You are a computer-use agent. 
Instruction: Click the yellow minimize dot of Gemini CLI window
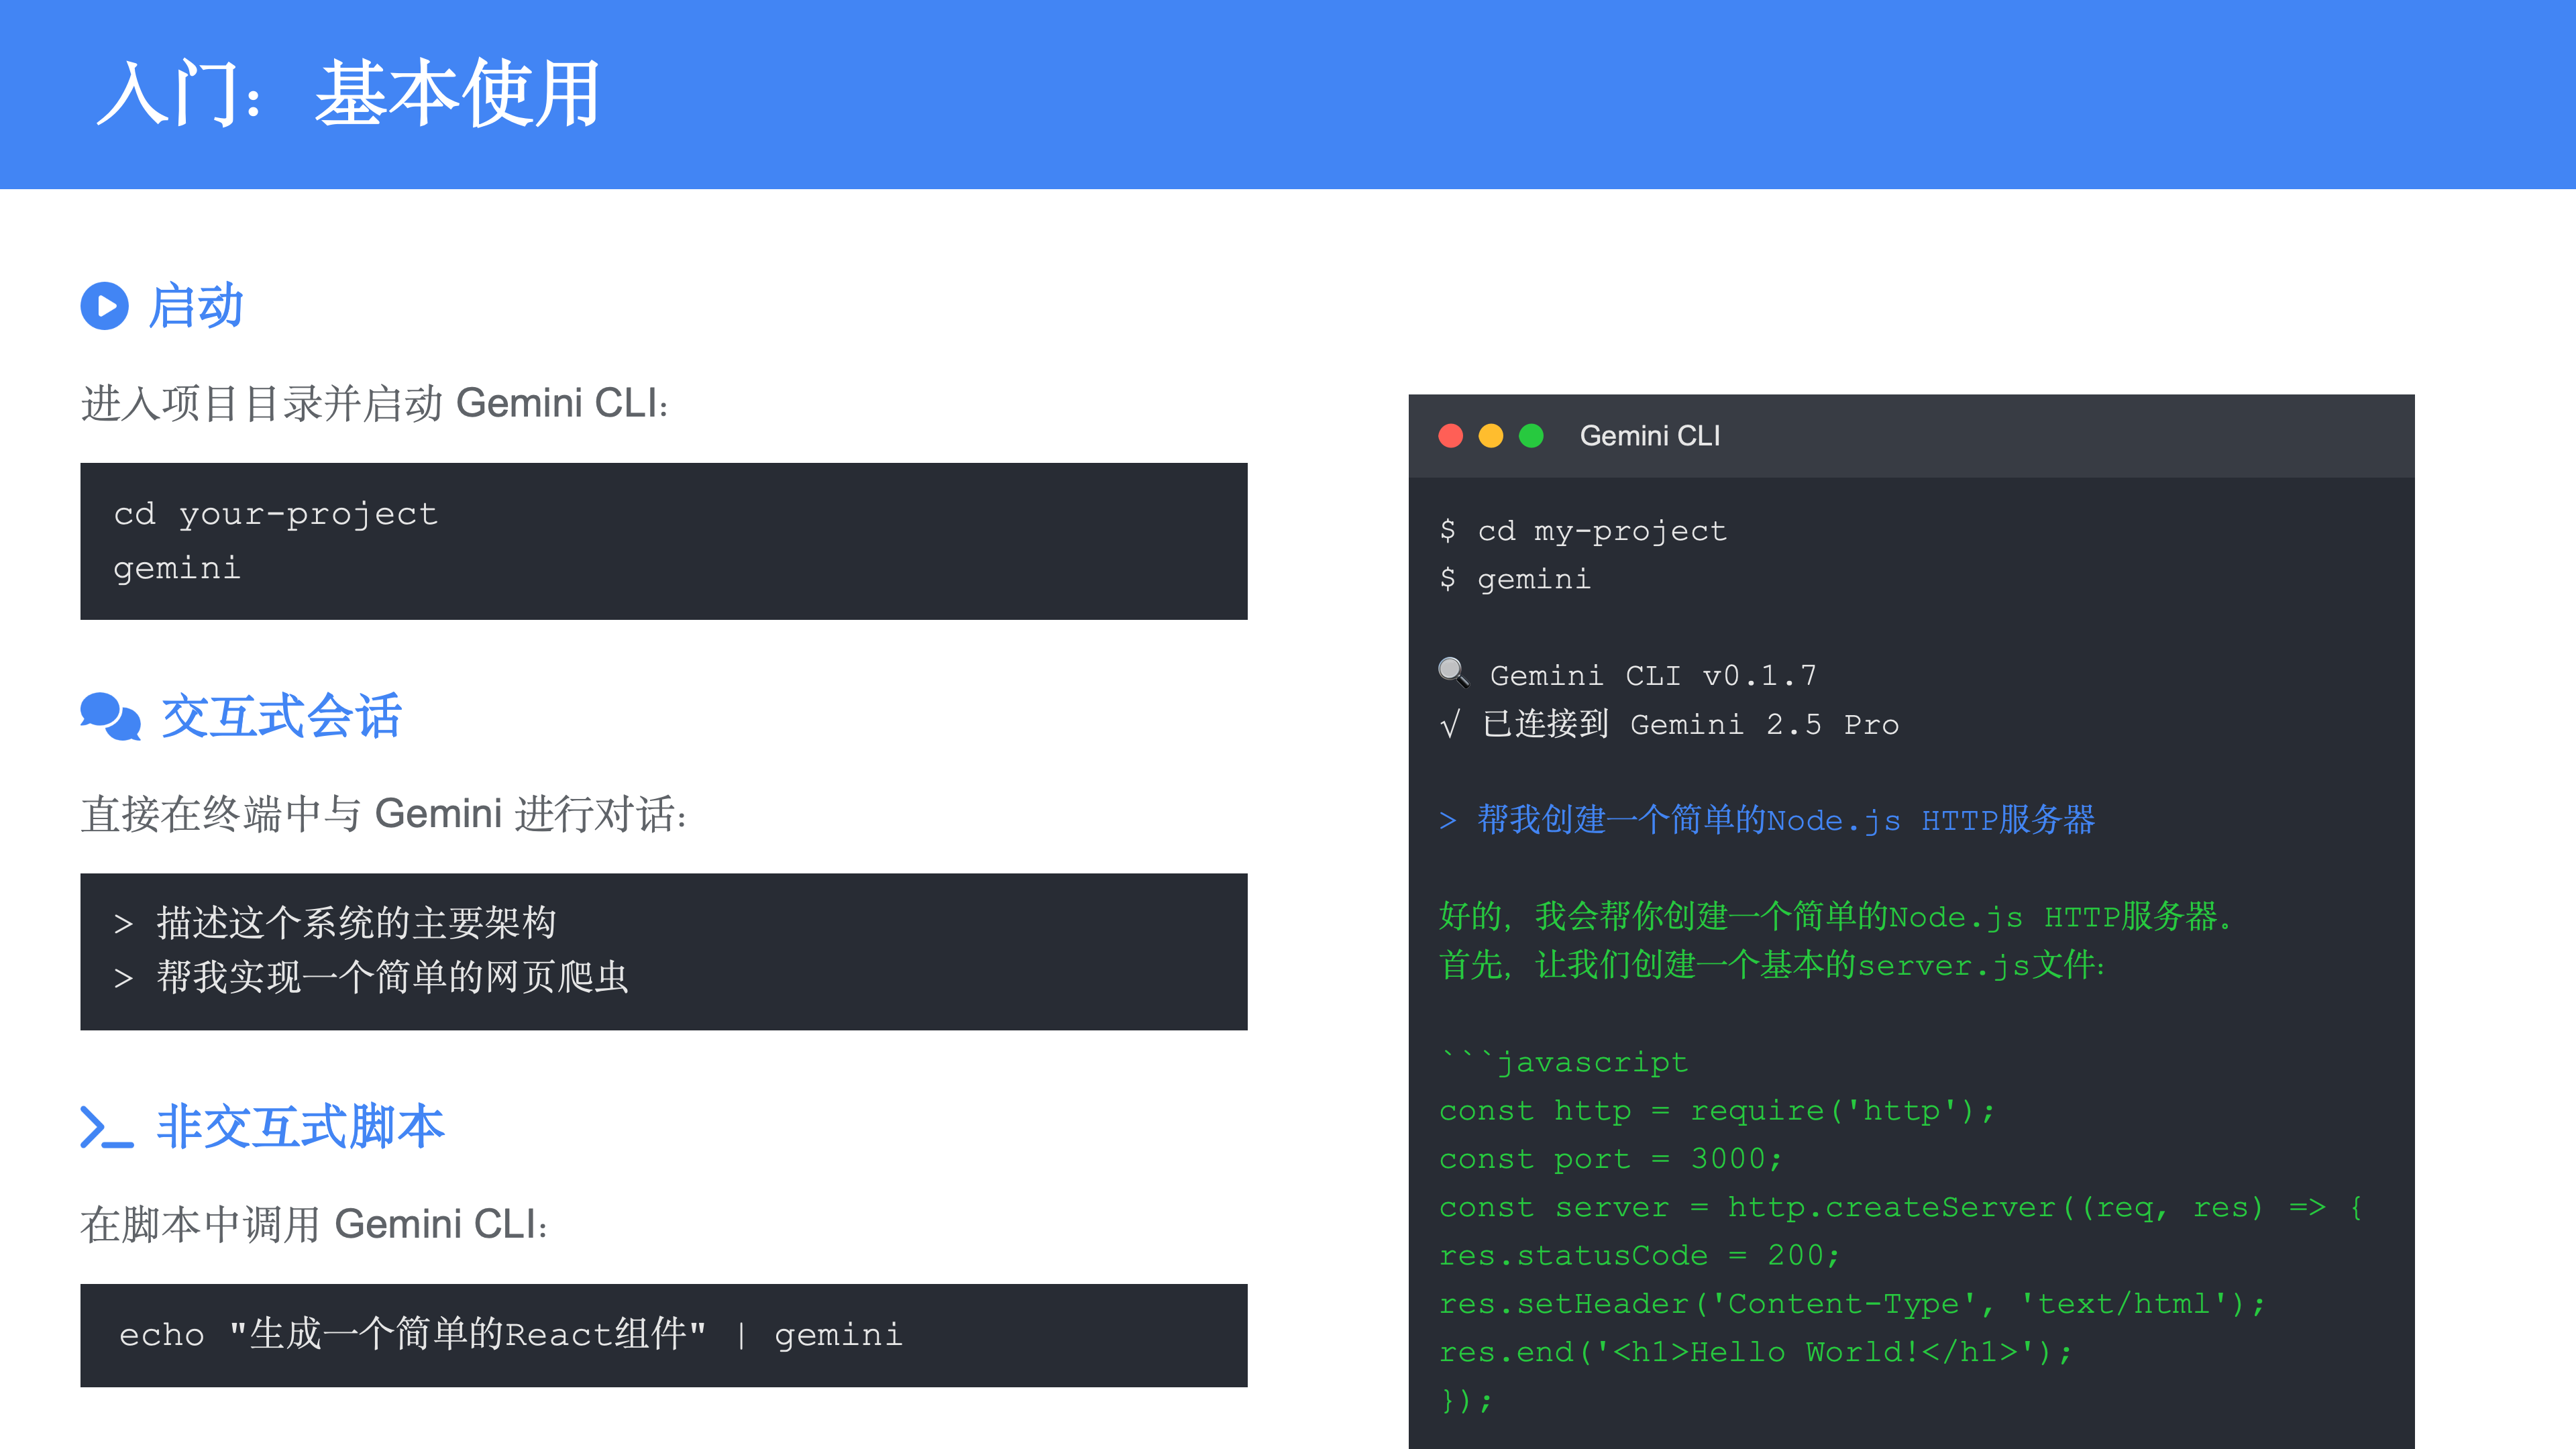(1491, 436)
